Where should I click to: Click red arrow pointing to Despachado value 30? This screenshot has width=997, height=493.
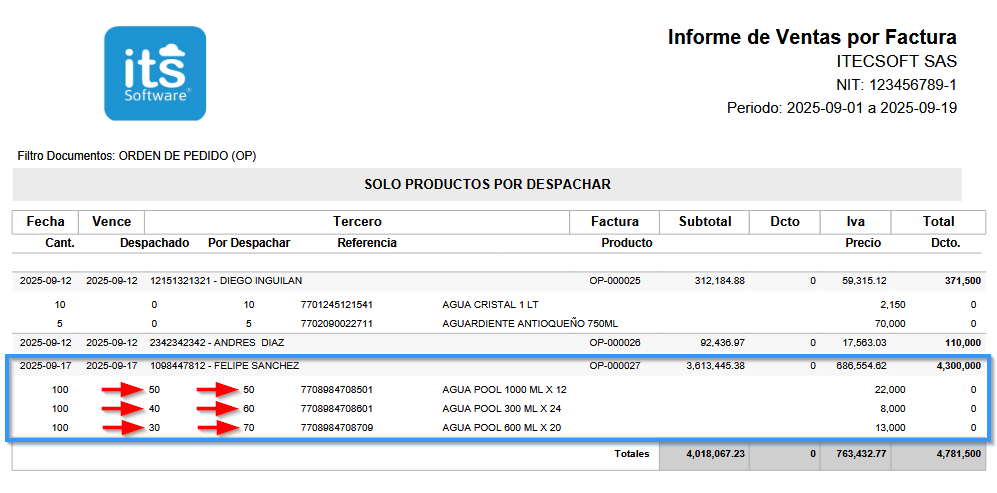click(126, 428)
